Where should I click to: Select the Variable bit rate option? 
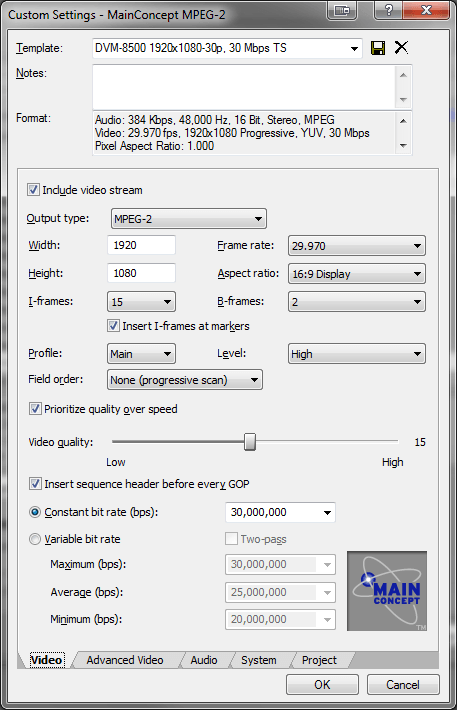coord(35,539)
